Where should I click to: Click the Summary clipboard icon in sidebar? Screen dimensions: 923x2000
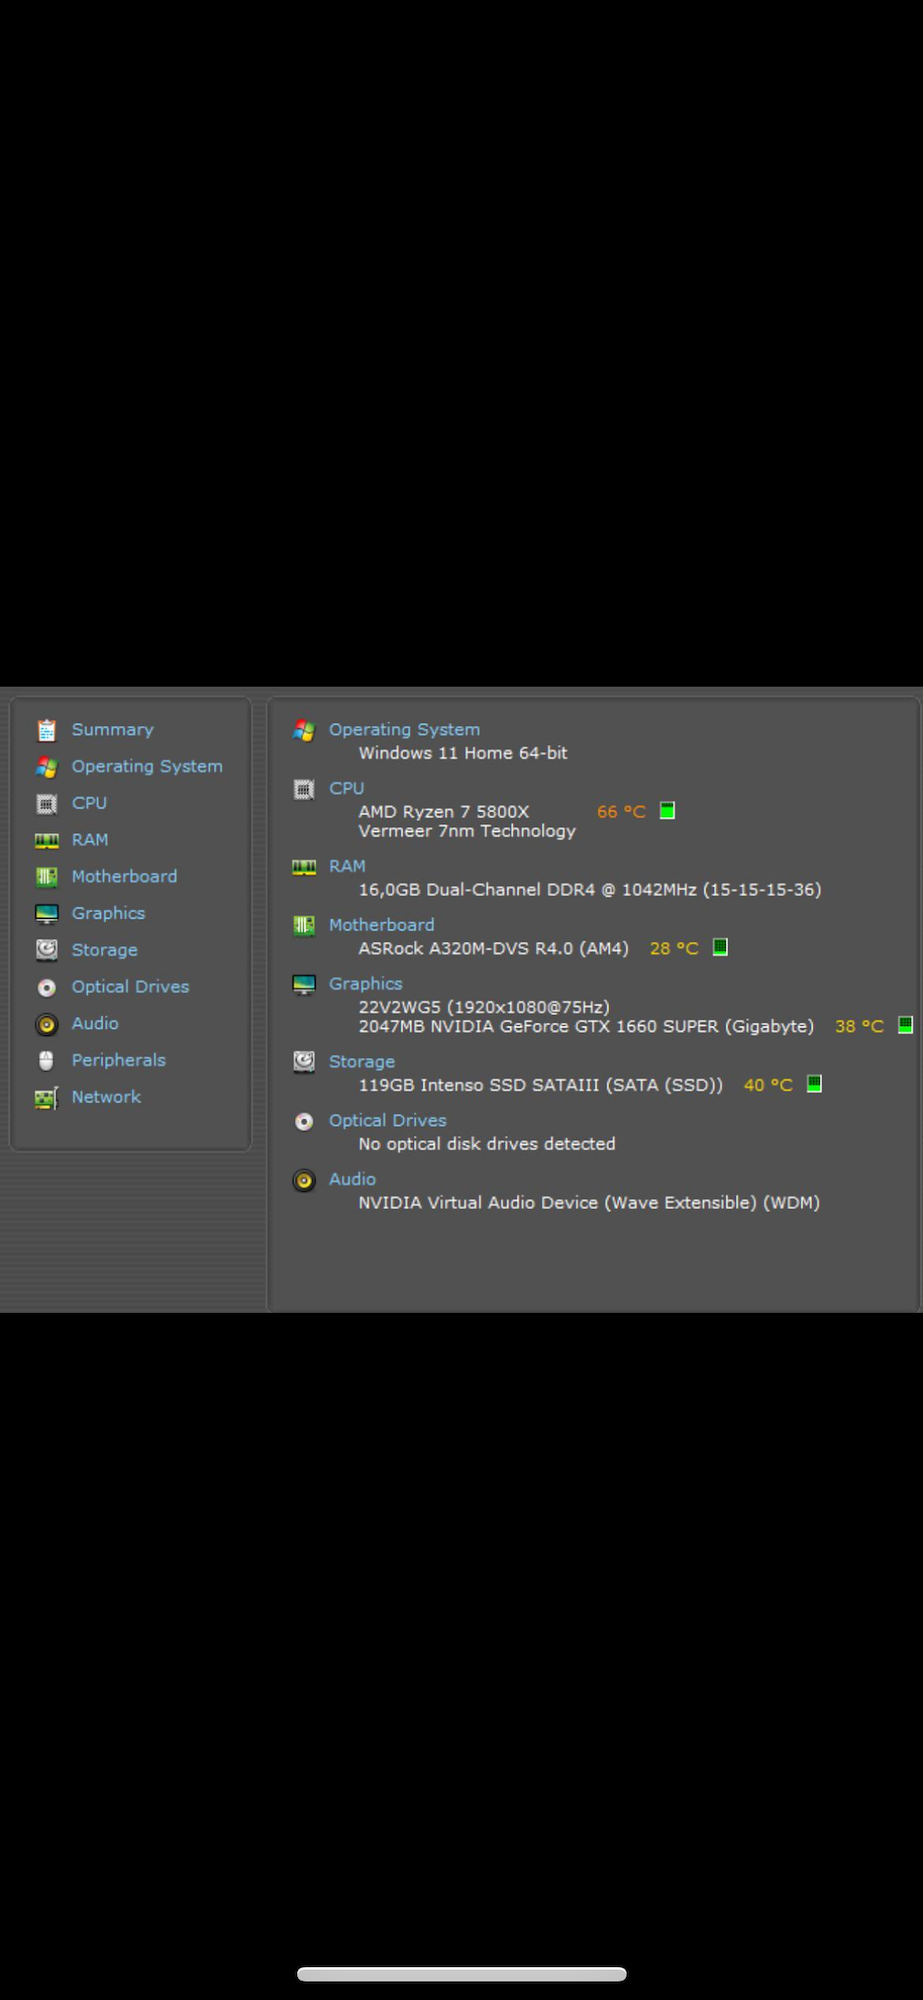click(46, 730)
